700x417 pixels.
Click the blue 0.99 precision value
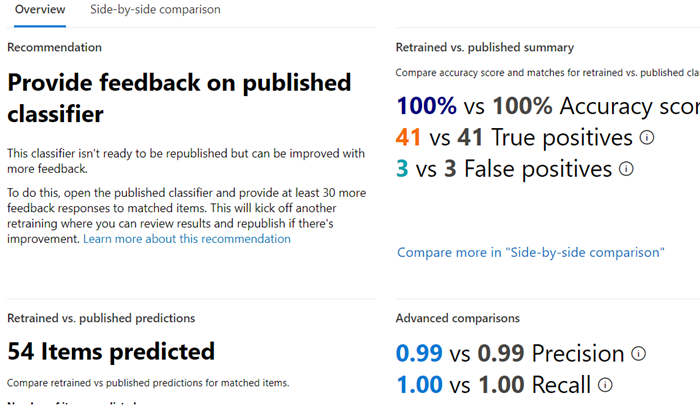tap(419, 354)
